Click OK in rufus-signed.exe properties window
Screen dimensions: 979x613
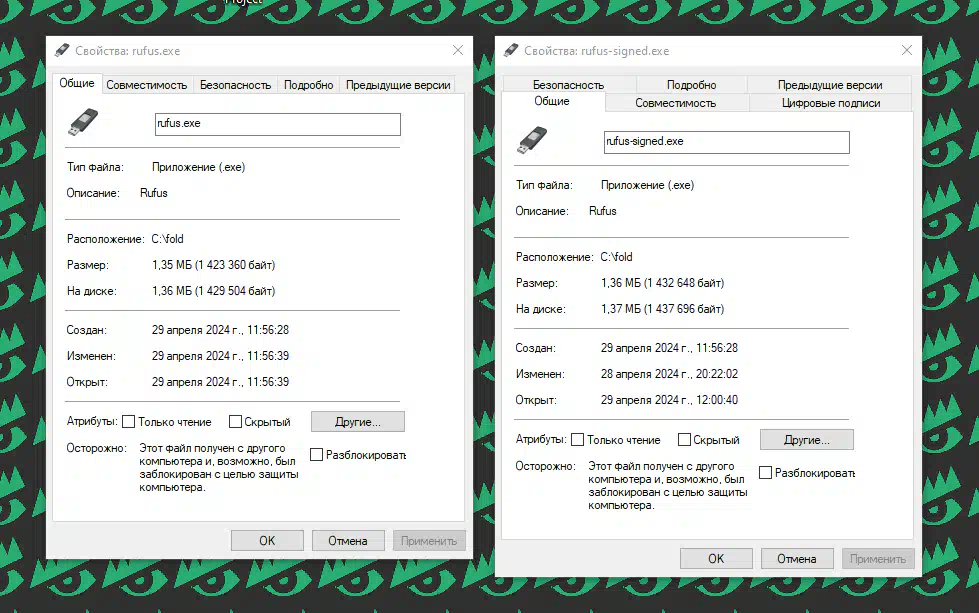tap(716, 559)
